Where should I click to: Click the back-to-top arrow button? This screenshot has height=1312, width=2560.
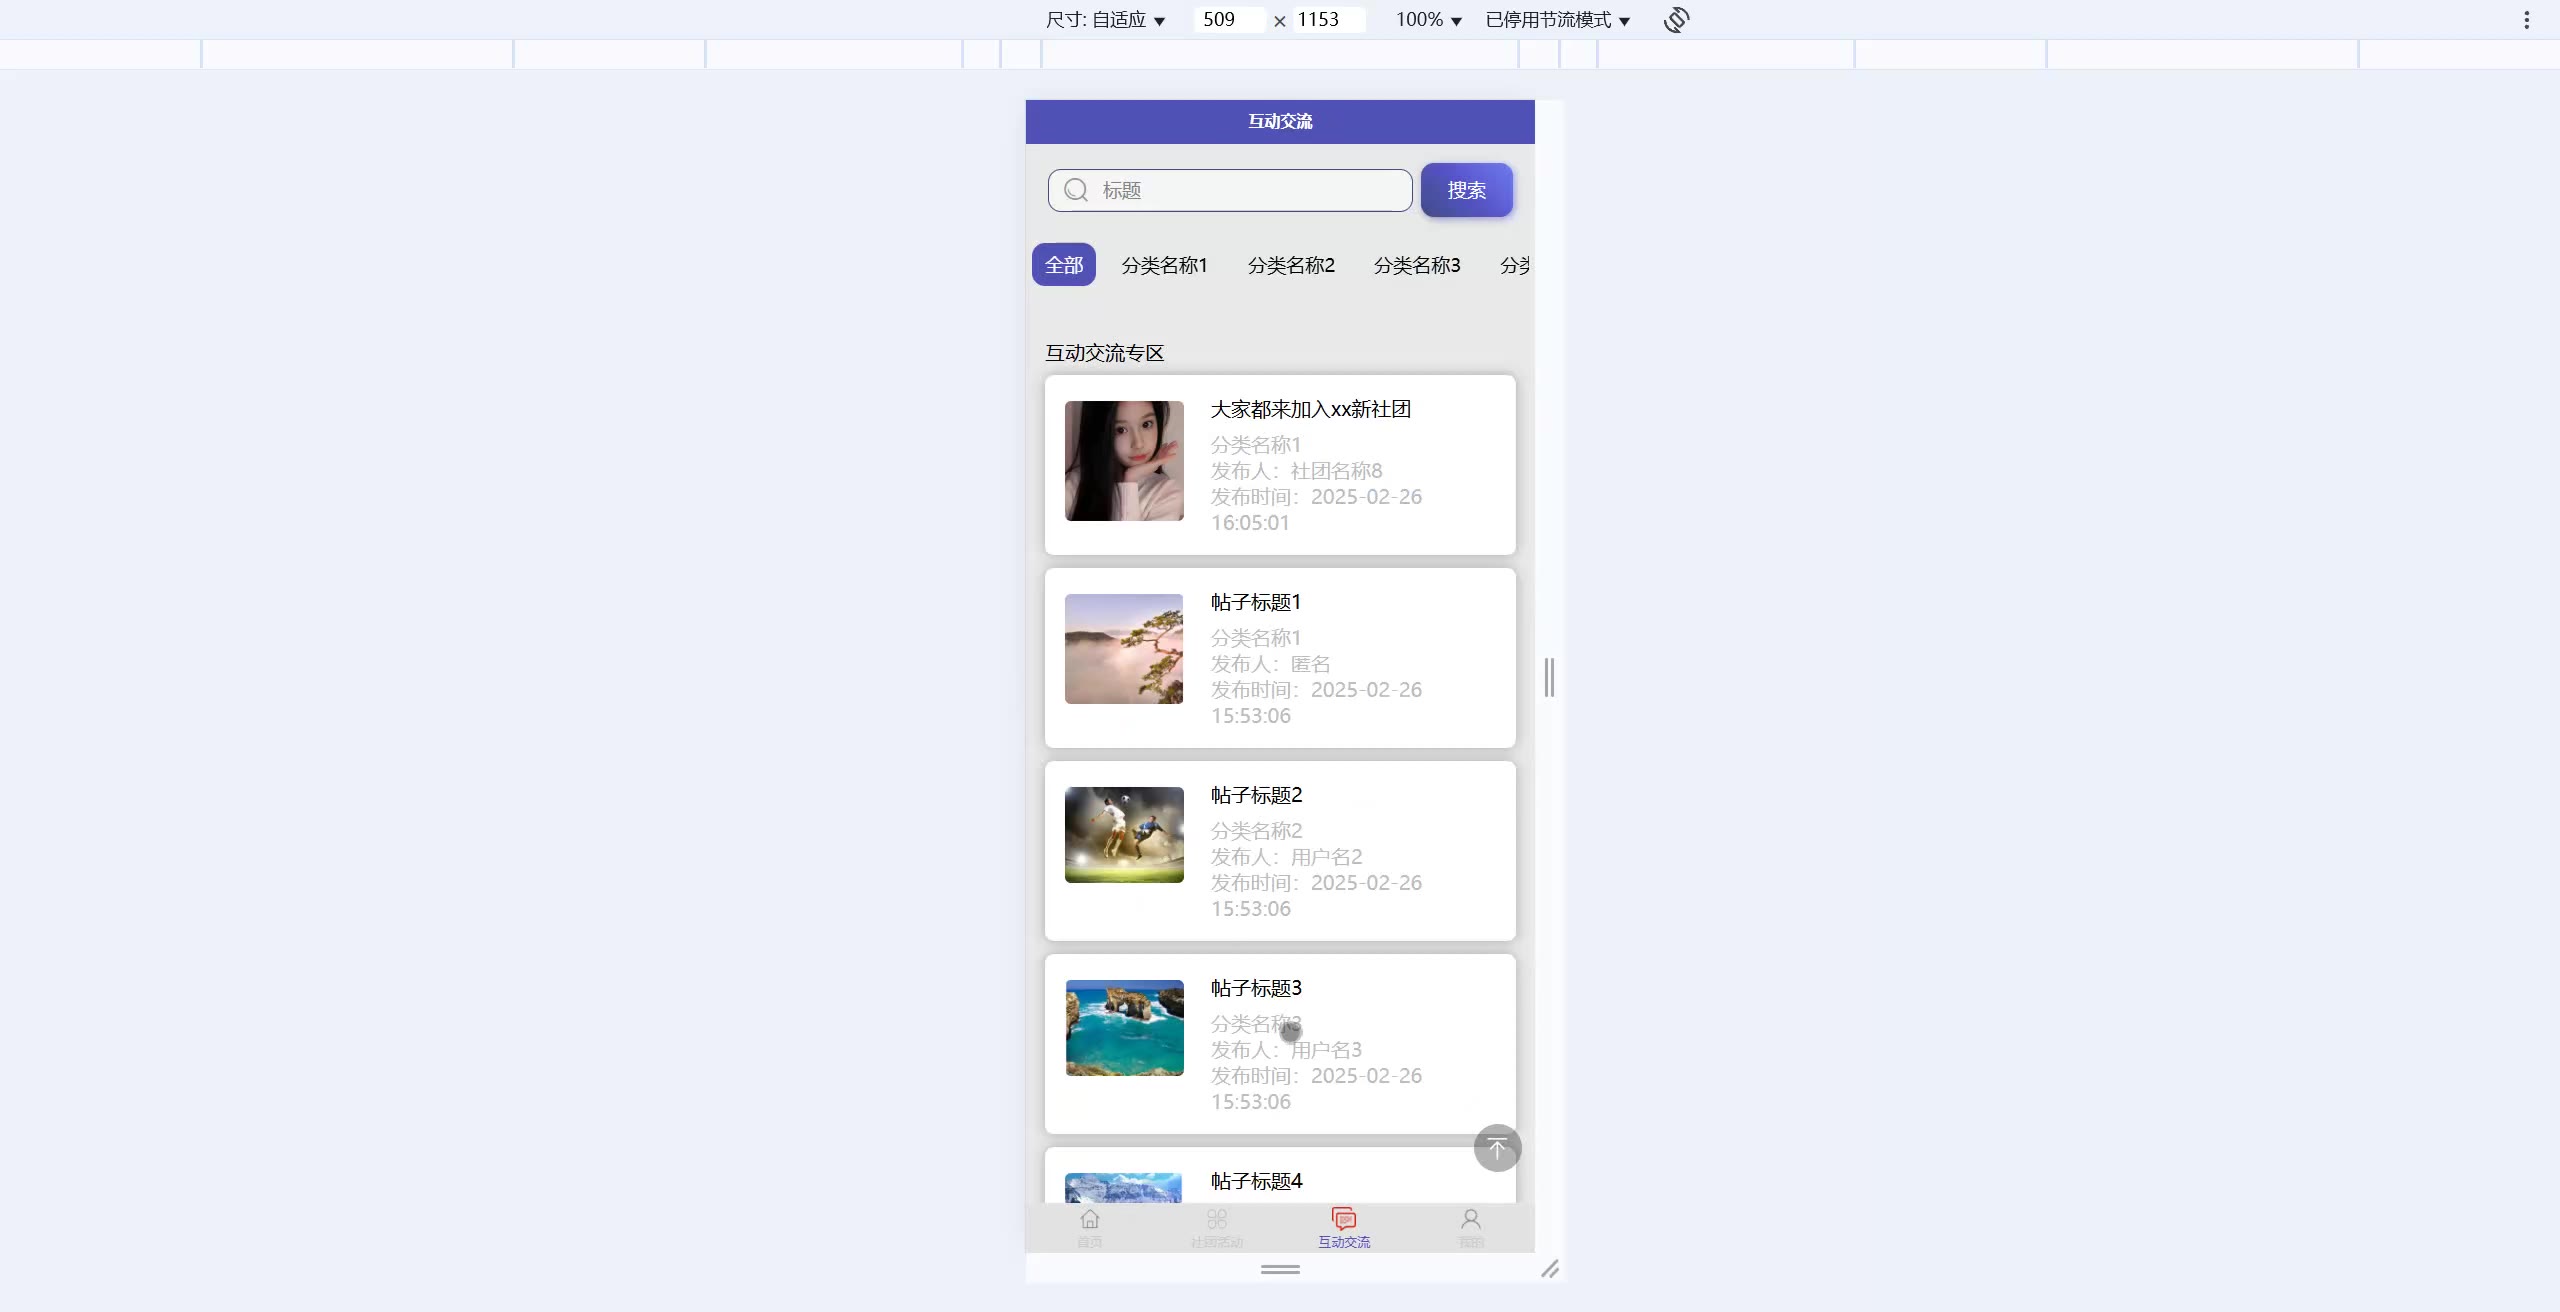[x=1497, y=1148]
